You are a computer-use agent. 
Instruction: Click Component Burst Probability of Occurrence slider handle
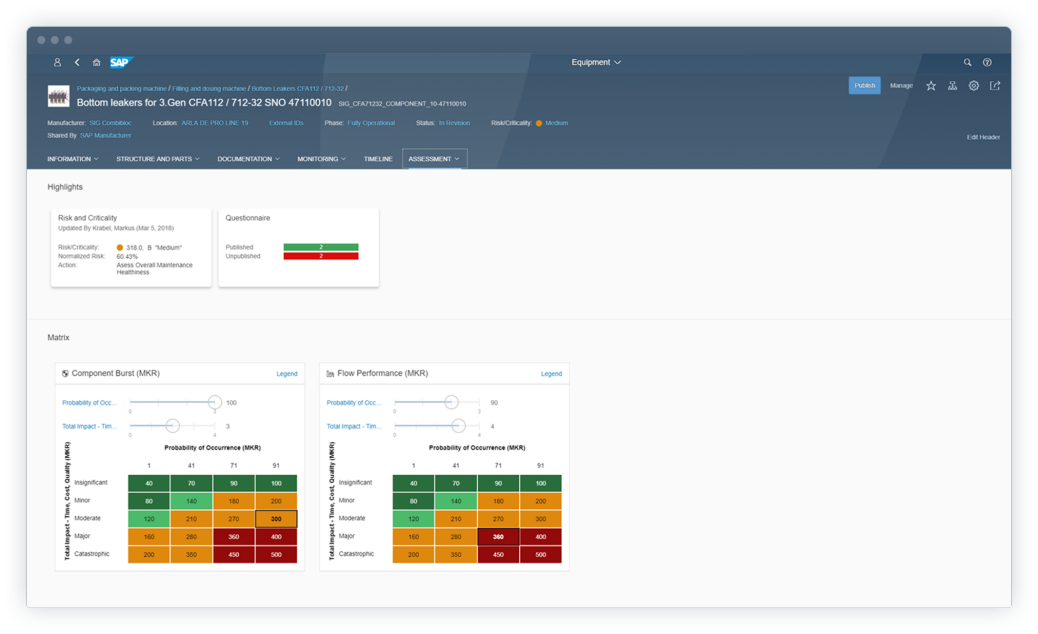[x=214, y=402]
